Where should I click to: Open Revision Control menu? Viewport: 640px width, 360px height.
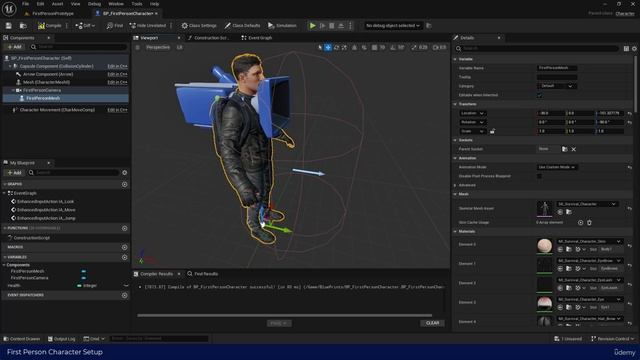tap(613, 339)
